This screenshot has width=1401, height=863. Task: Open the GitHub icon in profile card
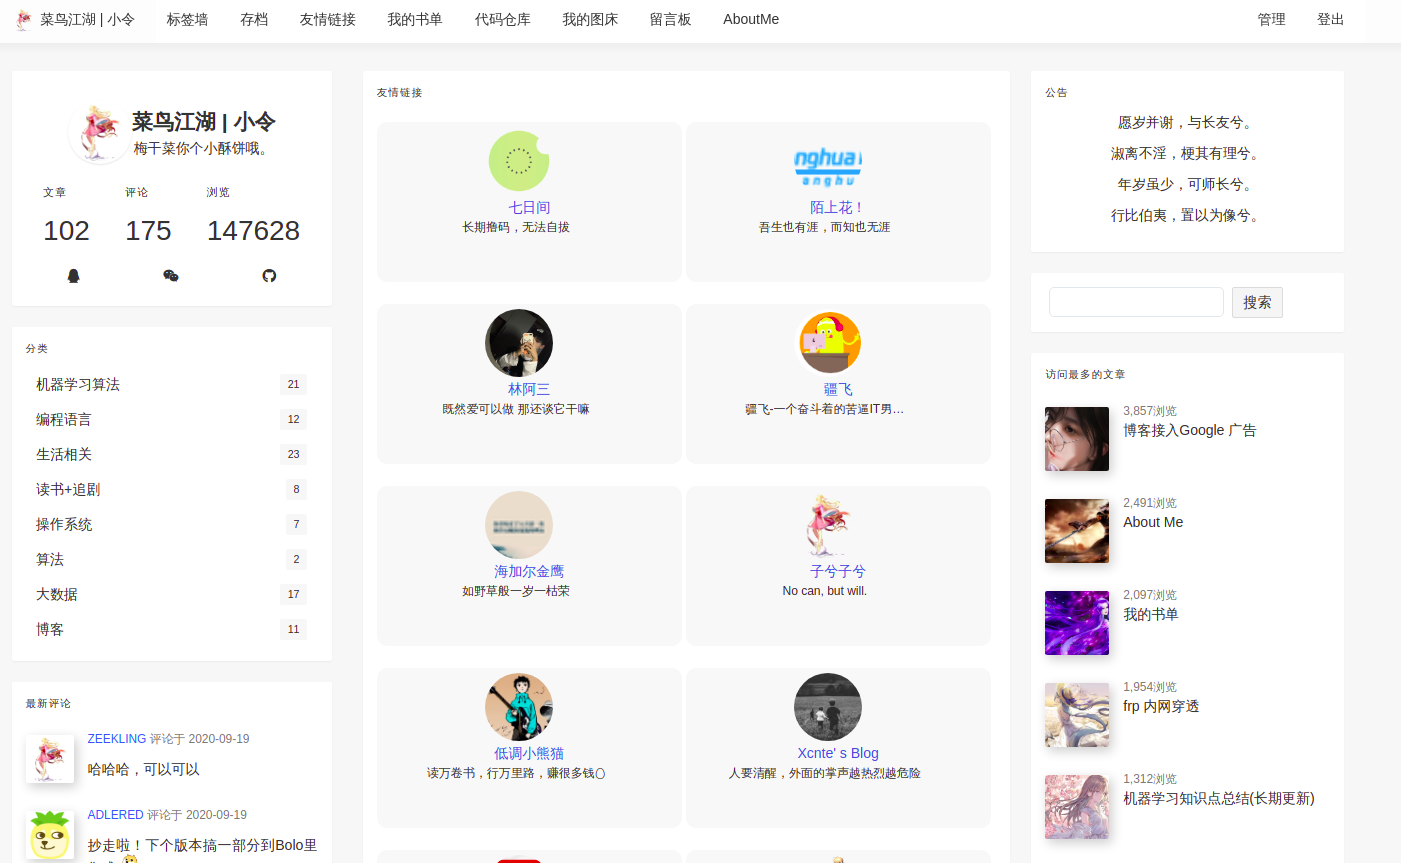coord(269,276)
